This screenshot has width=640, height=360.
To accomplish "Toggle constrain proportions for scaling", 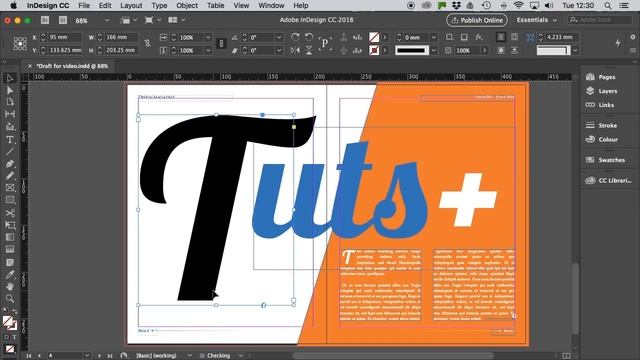I will pyautogui.click(x=221, y=44).
